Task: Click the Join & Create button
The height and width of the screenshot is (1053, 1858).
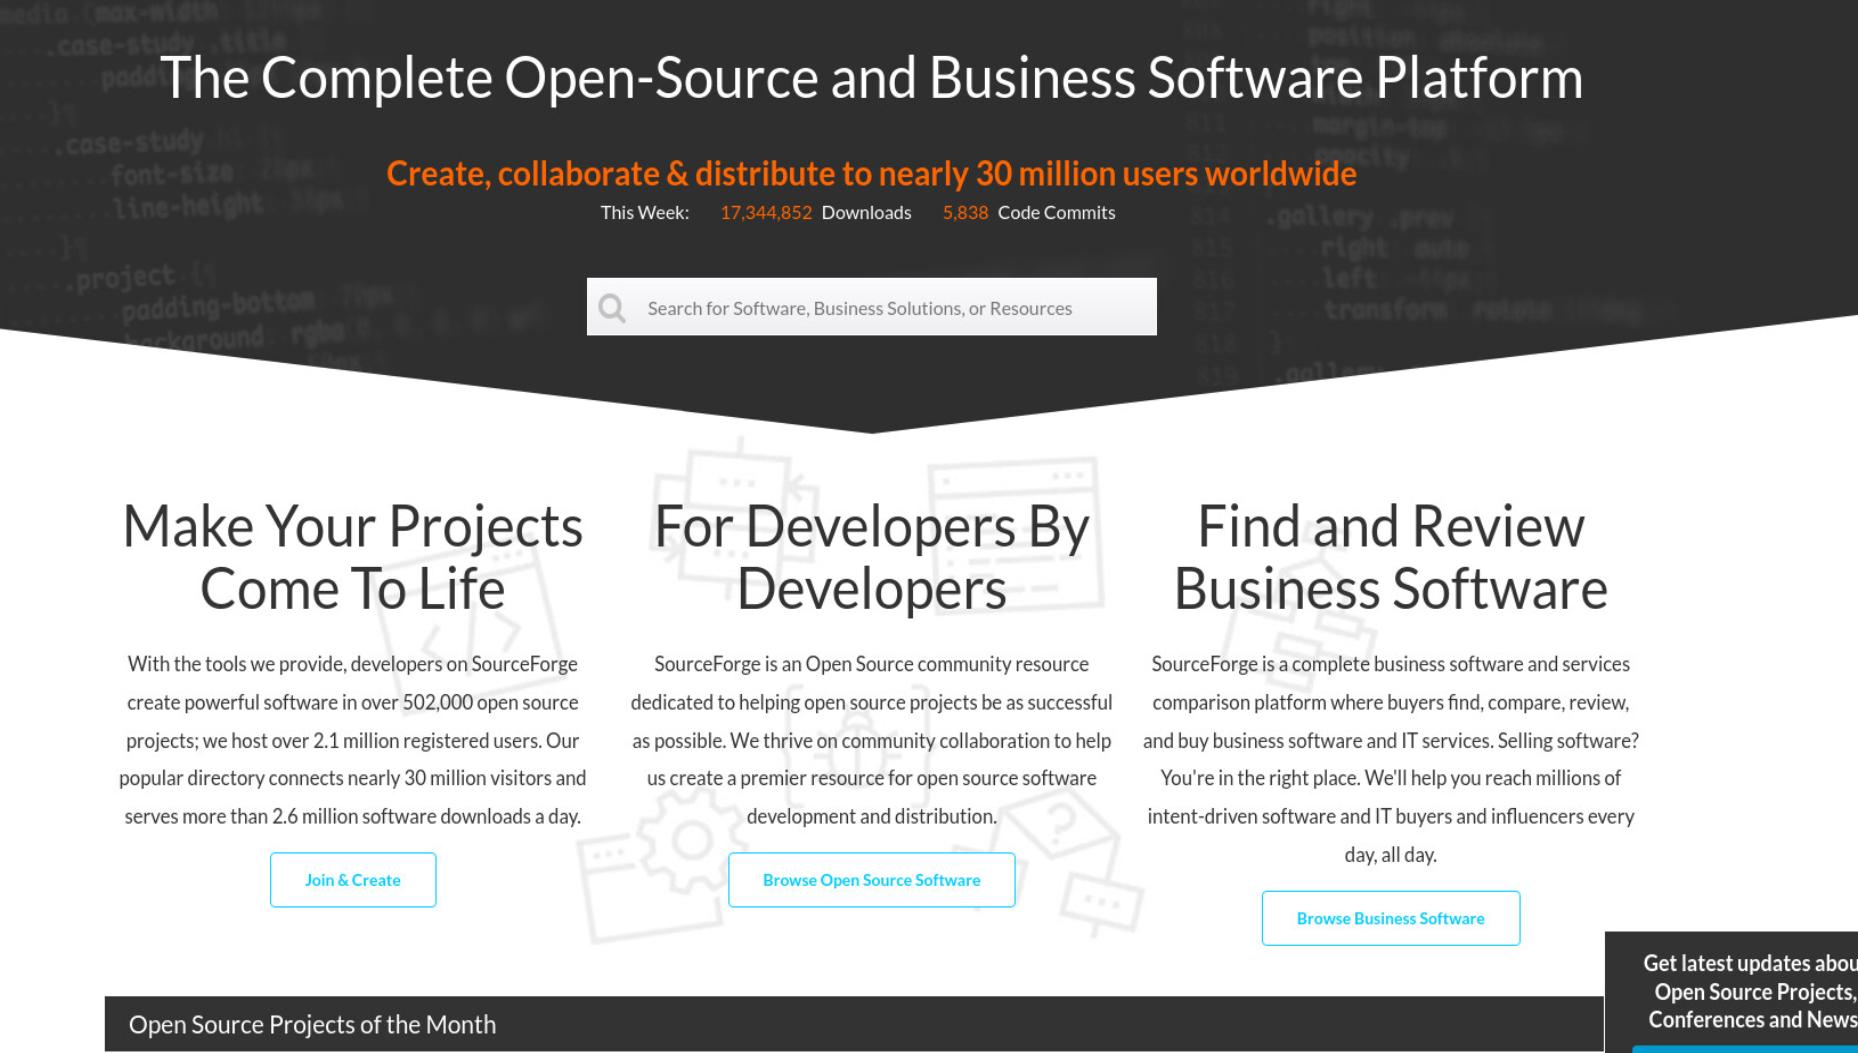Action: [353, 880]
